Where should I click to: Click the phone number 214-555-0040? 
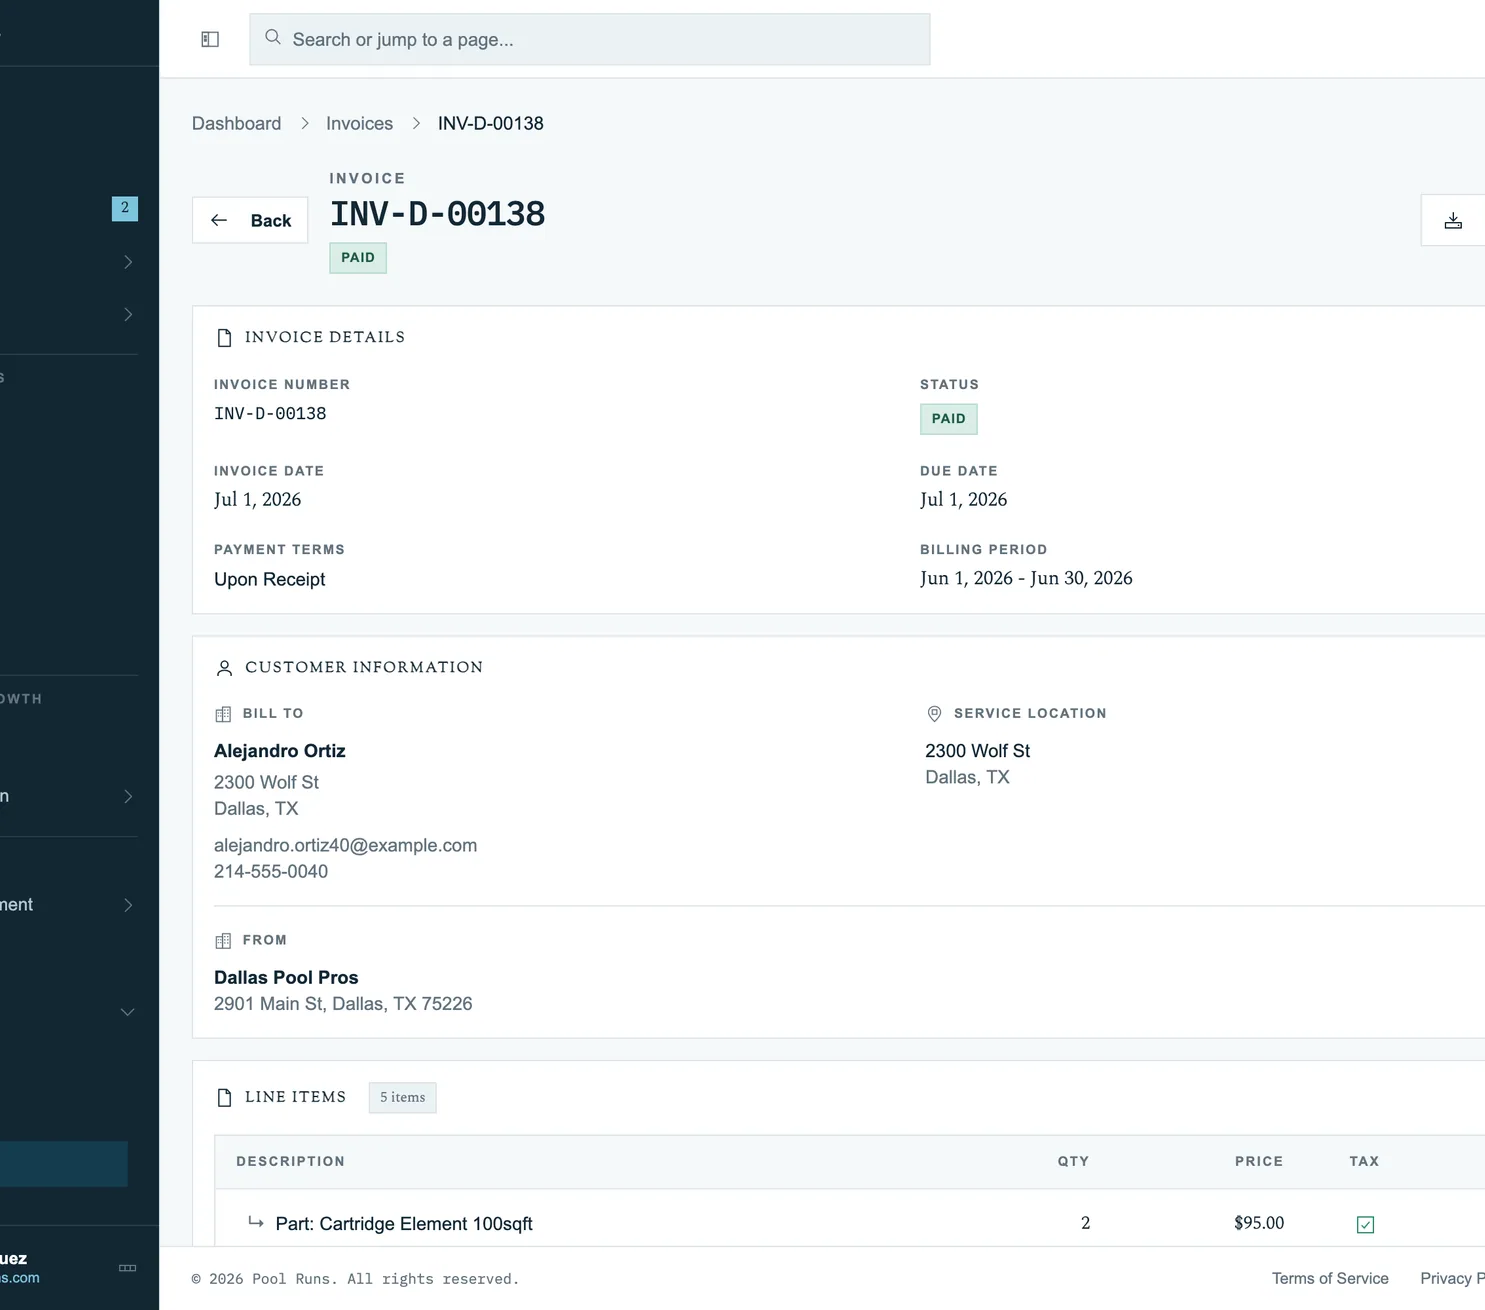(271, 871)
